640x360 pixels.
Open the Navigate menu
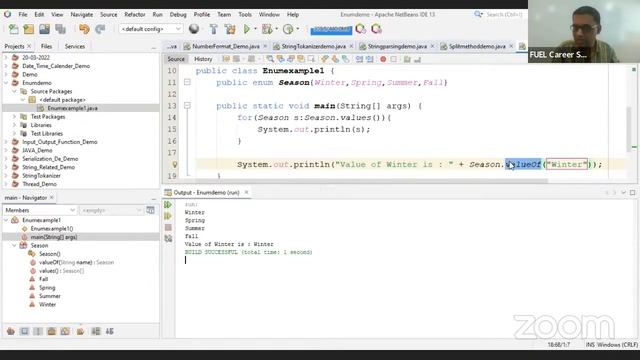point(82,14)
